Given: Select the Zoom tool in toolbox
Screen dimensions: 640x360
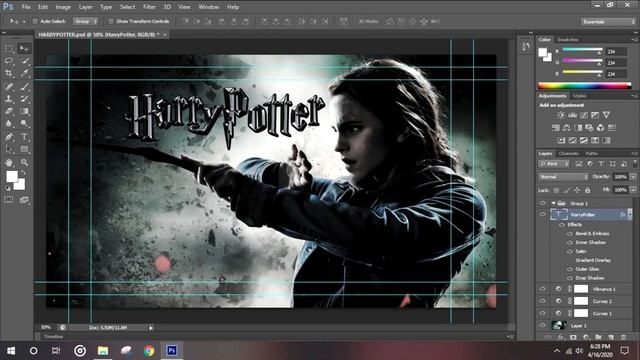Looking at the screenshot, I should click(24, 162).
